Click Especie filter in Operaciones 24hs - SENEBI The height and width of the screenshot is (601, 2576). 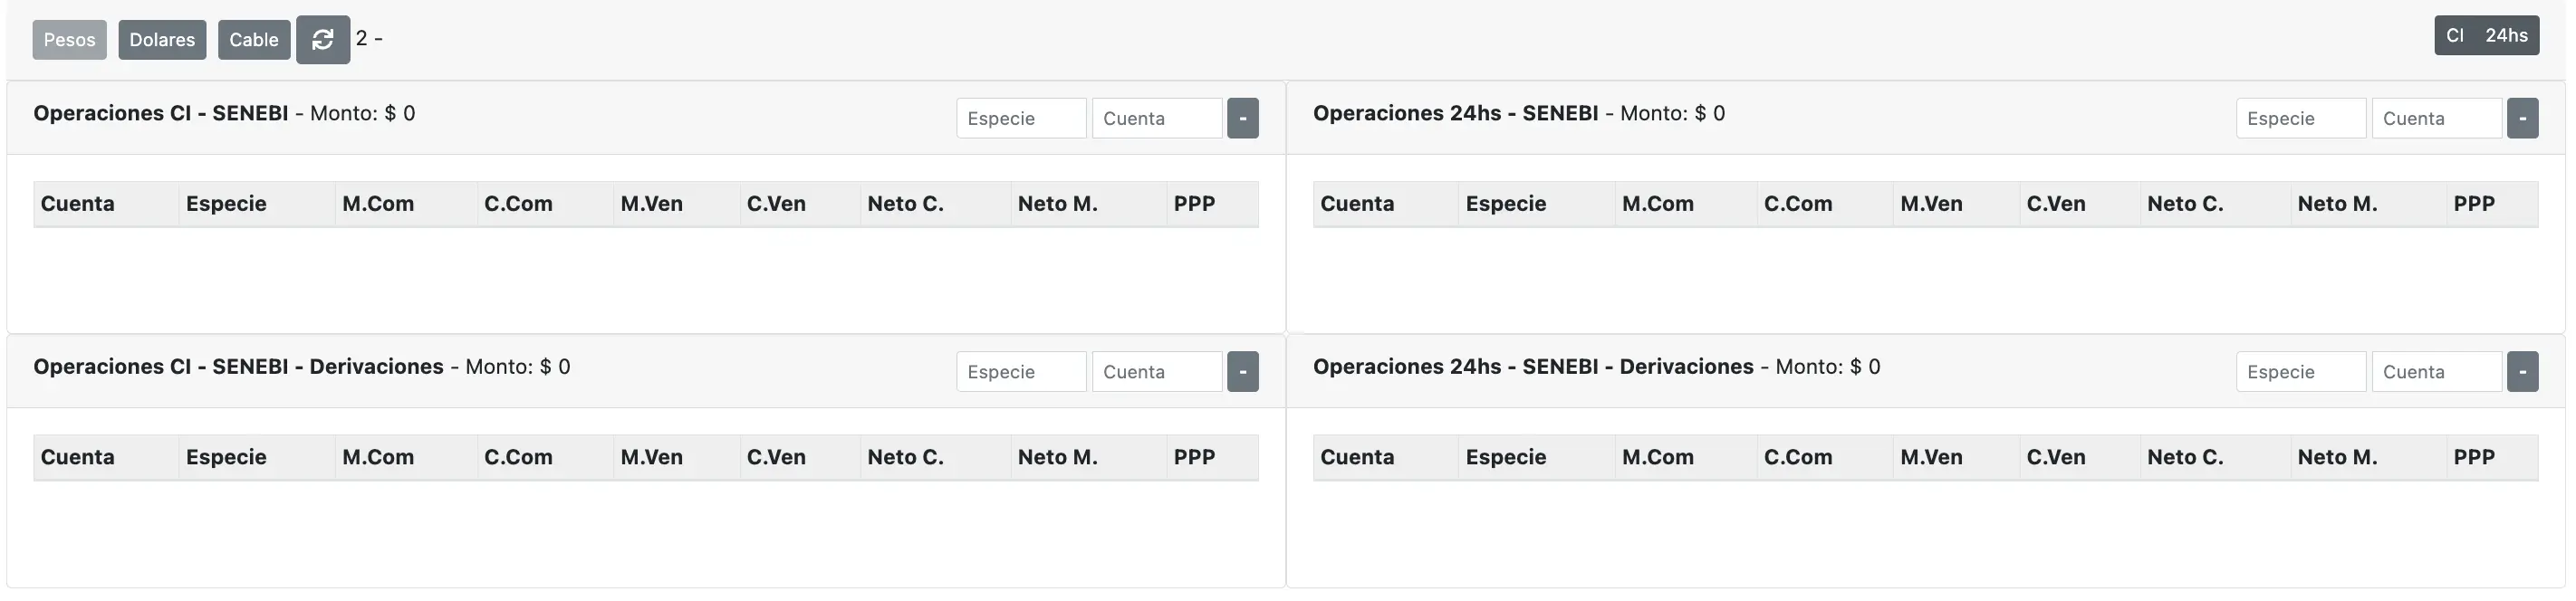2301,118
